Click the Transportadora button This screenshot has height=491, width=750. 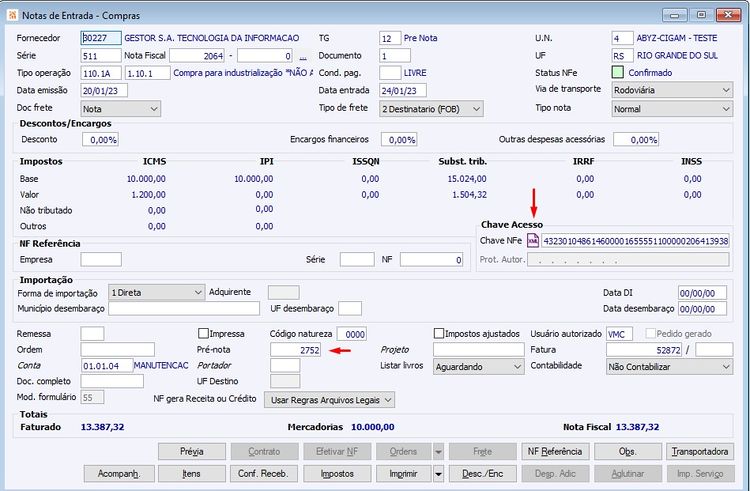coord(700,451)
